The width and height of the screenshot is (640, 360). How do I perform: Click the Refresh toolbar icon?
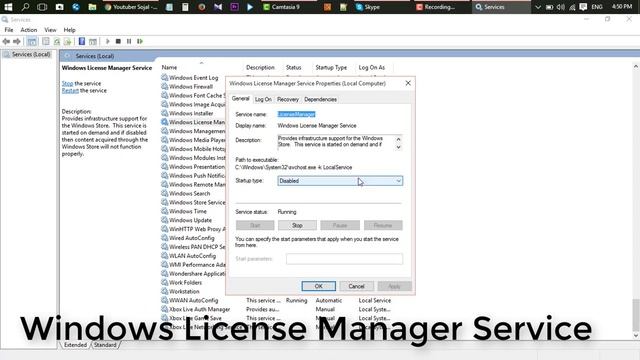(57, 41)
